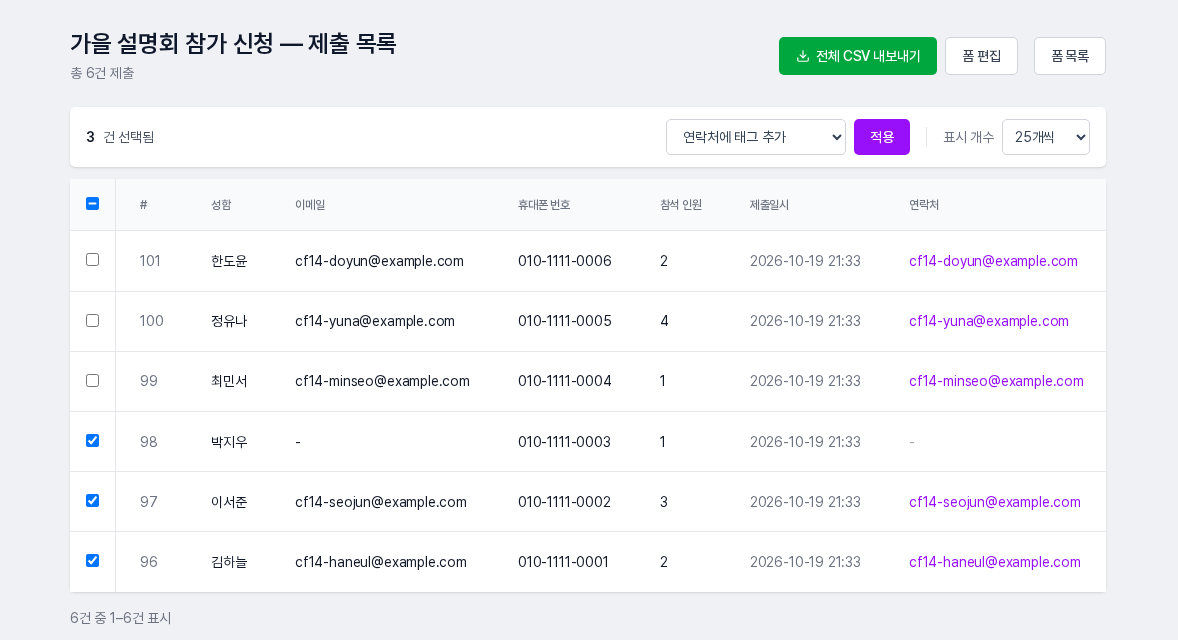The image size is (1178, 640).
Task: Click the name 최민서
Action: [x=229, y=381]
